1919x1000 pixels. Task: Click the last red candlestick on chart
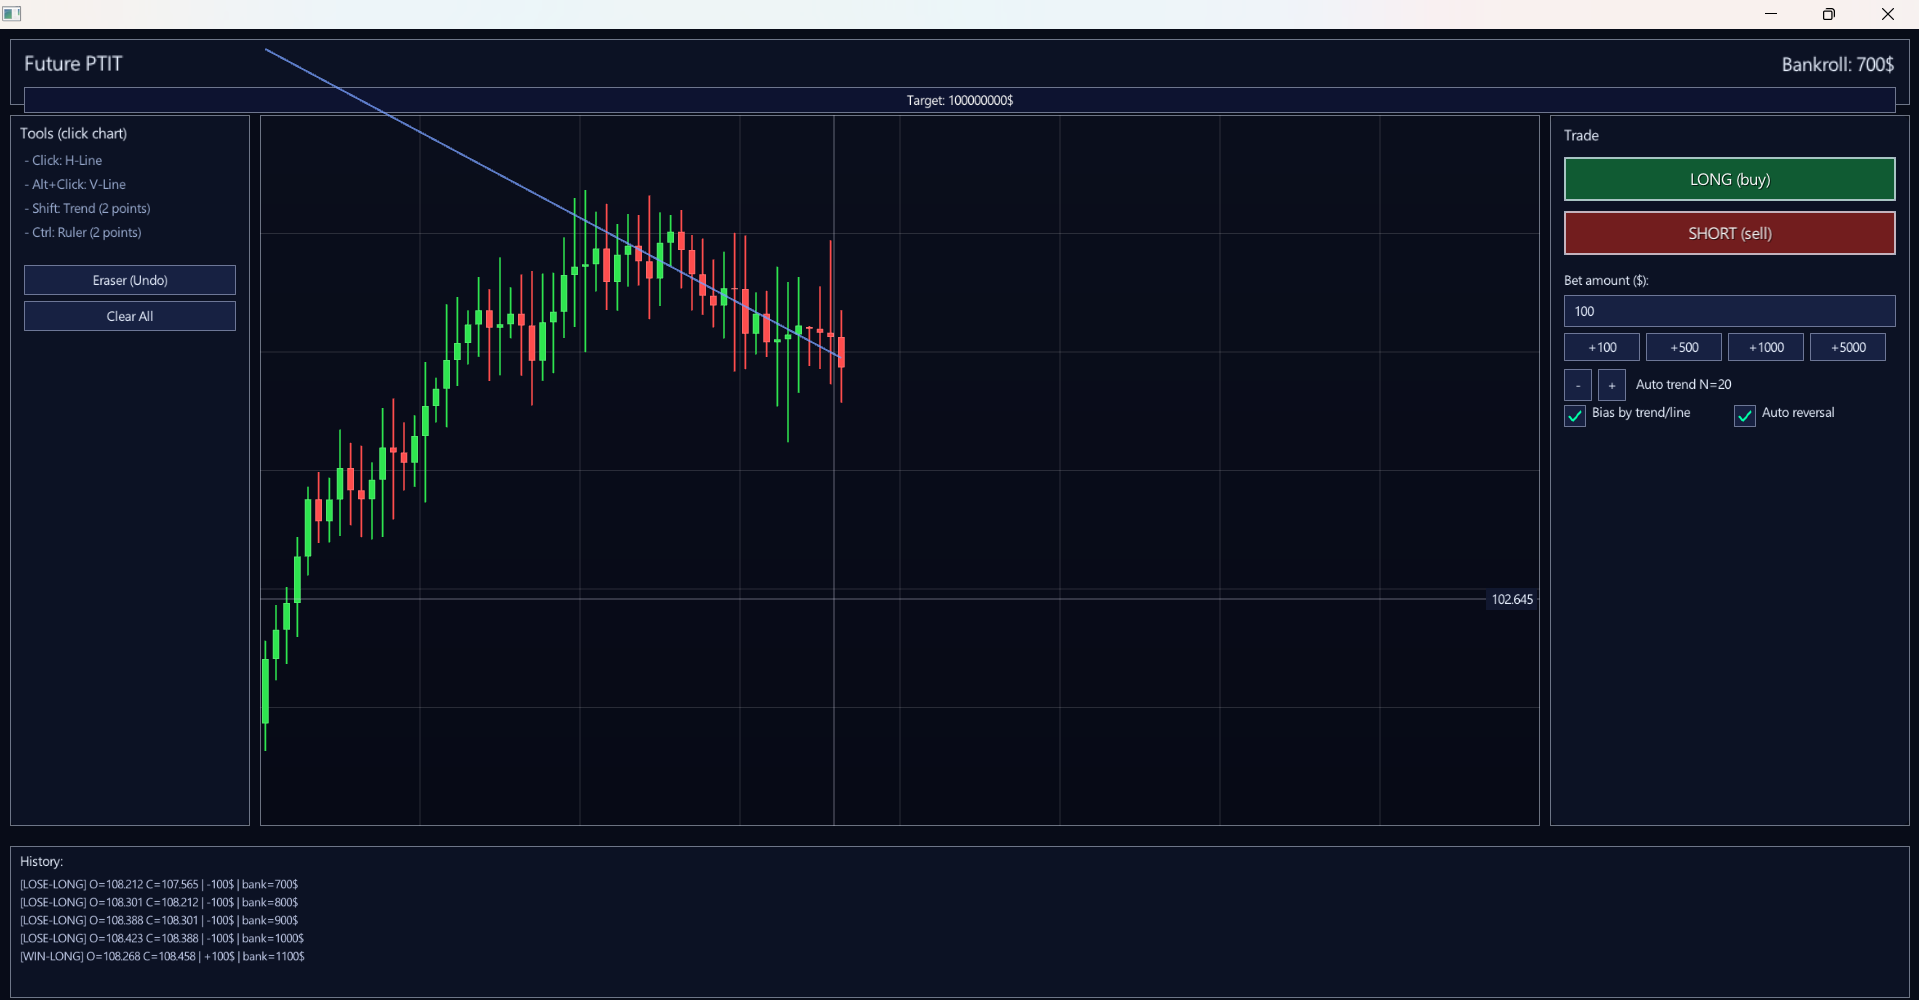point(842,352)
